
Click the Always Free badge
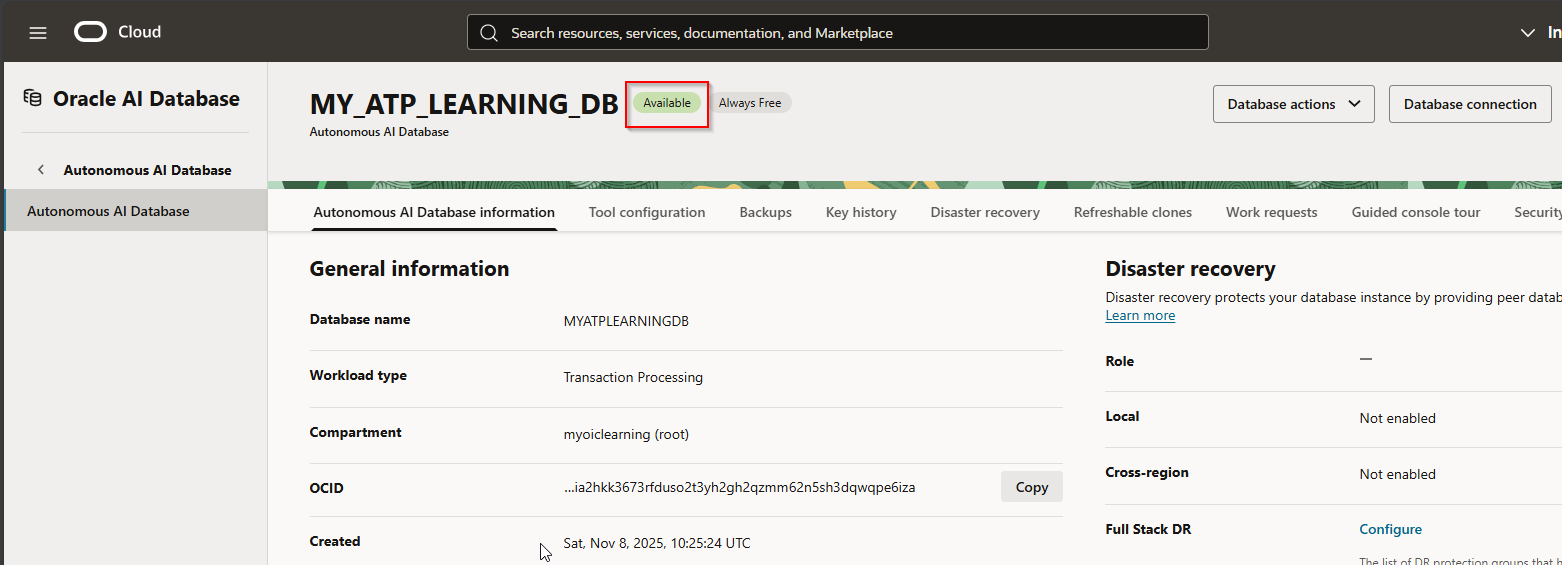750,103
